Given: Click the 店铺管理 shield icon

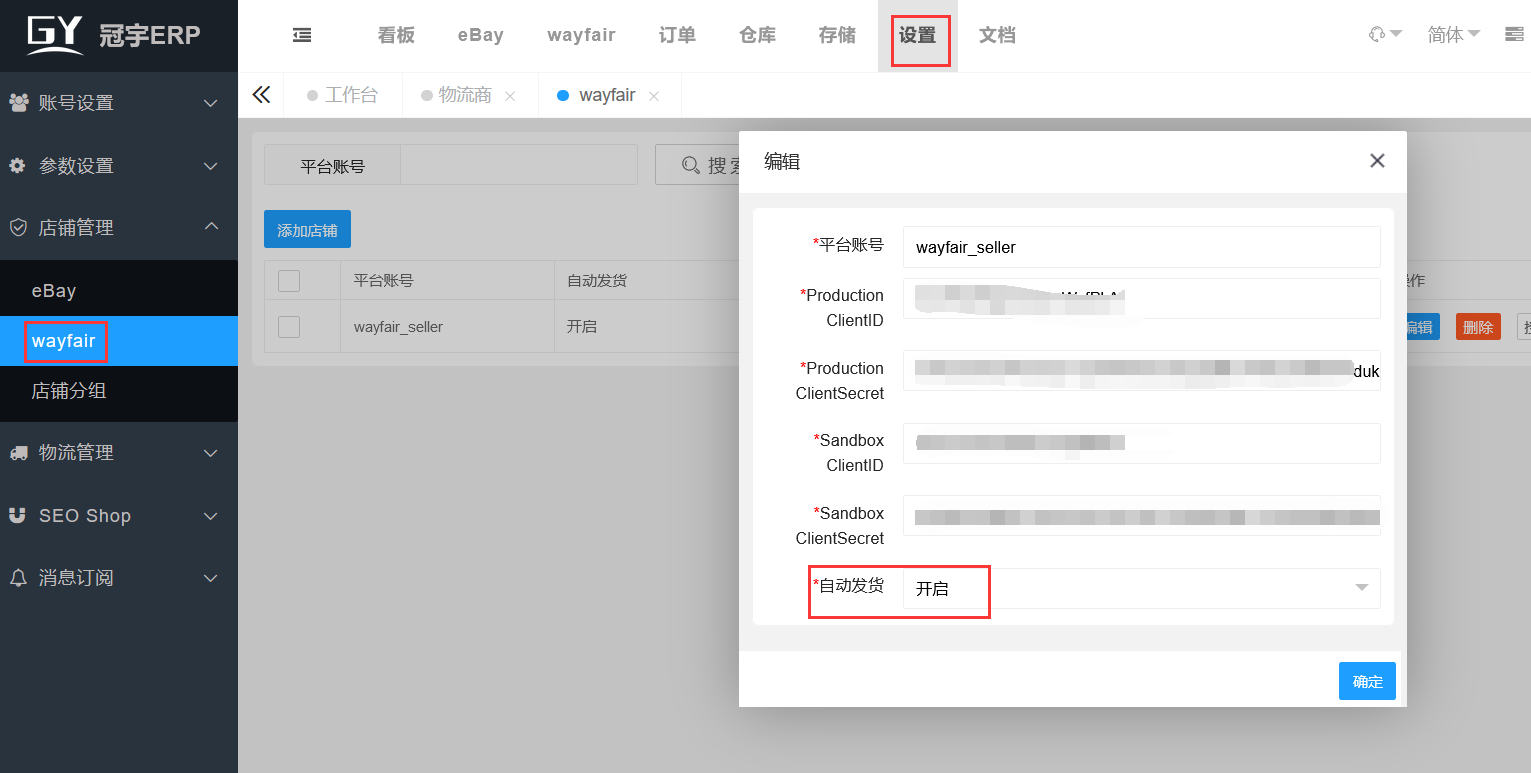Looking at the screenshot, I should click(x=17, y=227).
